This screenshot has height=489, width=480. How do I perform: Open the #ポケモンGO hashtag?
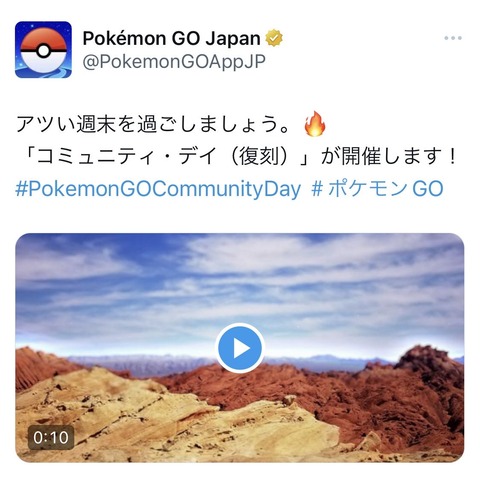tap(377, 189)
